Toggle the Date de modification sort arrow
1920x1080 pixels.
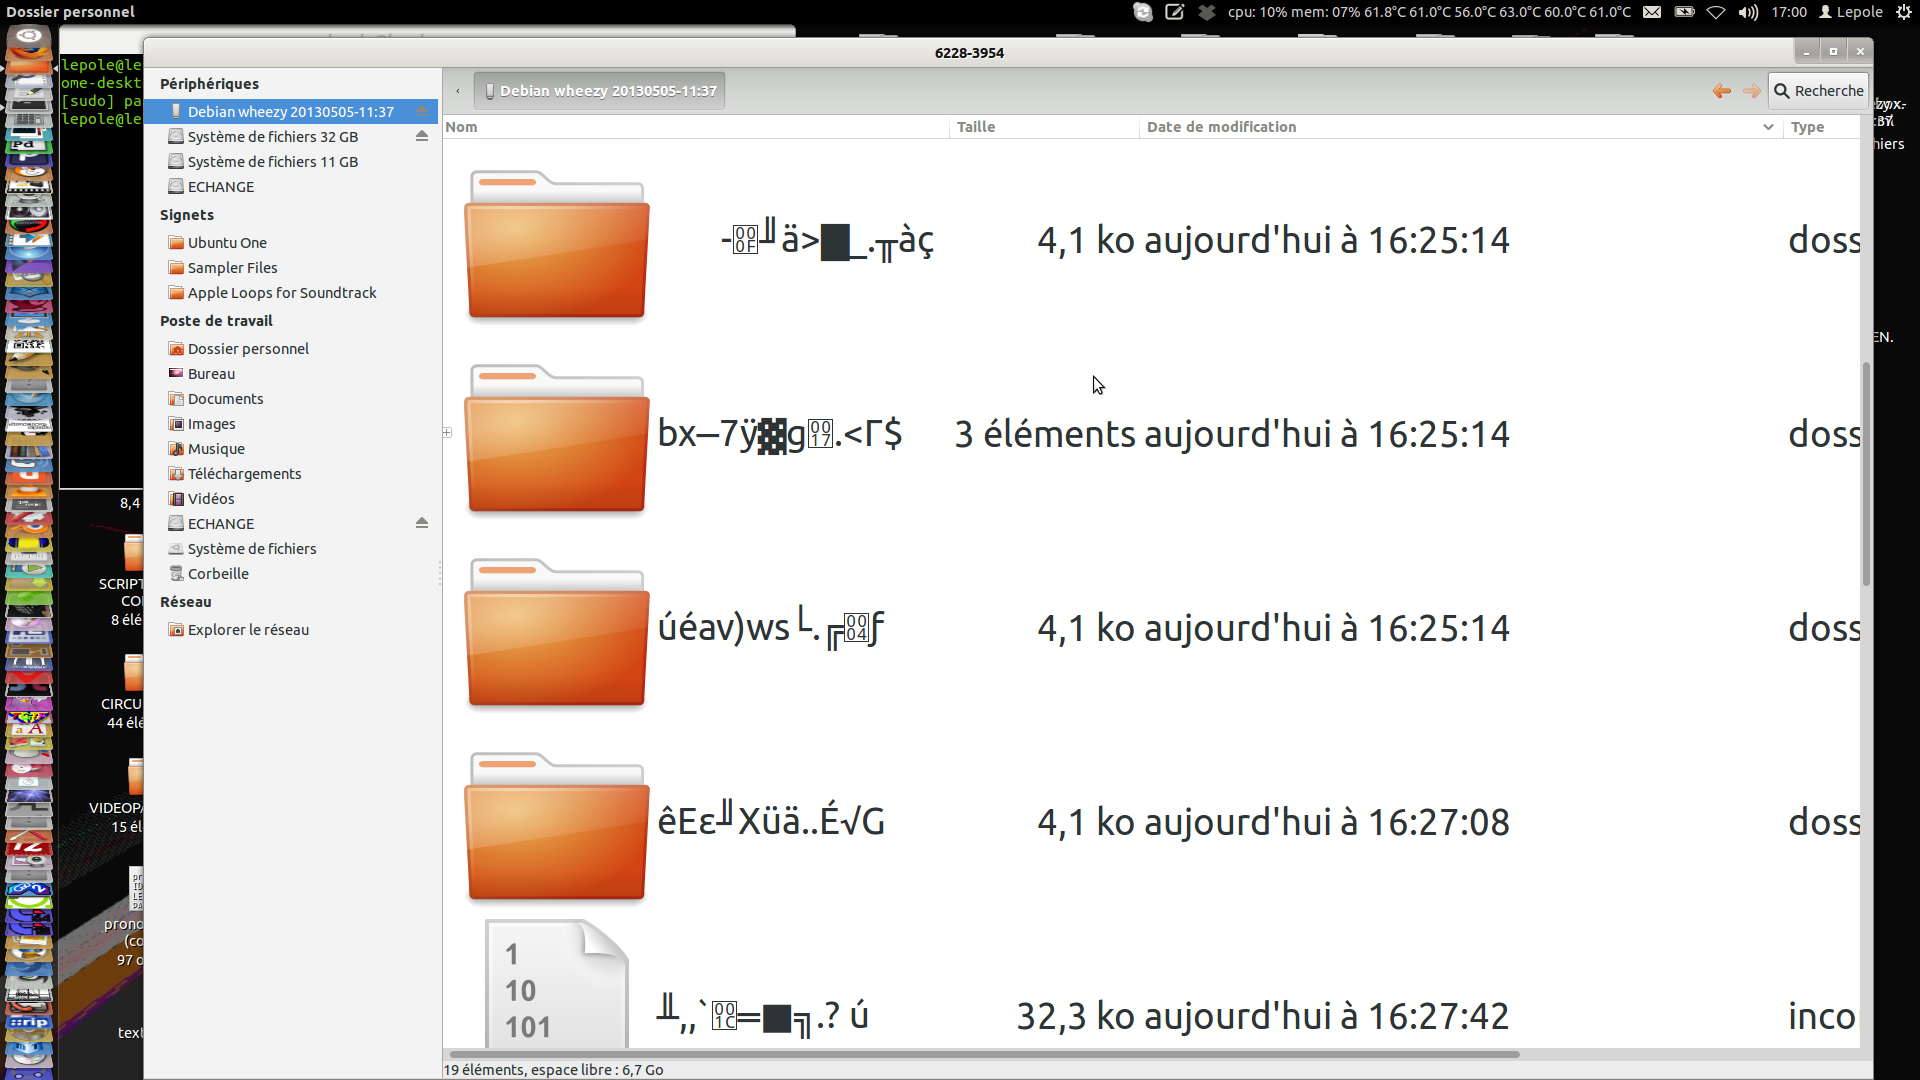1767,127
